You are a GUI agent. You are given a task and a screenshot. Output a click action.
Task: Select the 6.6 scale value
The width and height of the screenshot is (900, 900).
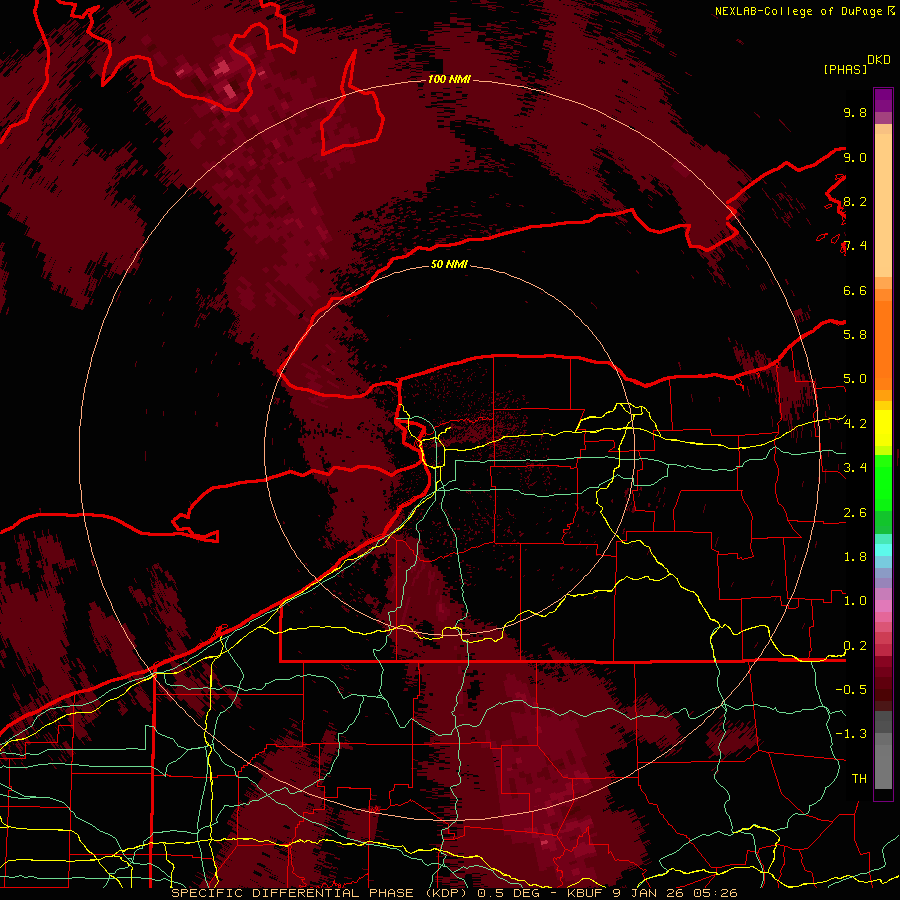click(x=855, y=290)
